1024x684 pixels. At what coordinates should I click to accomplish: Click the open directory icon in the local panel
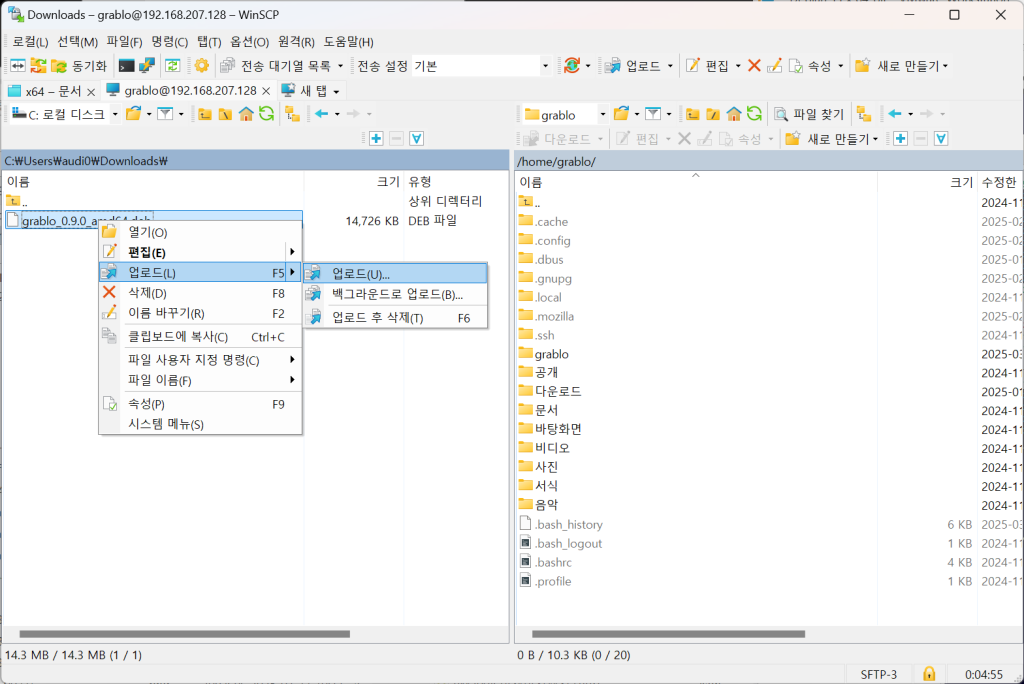pos(134,114)
